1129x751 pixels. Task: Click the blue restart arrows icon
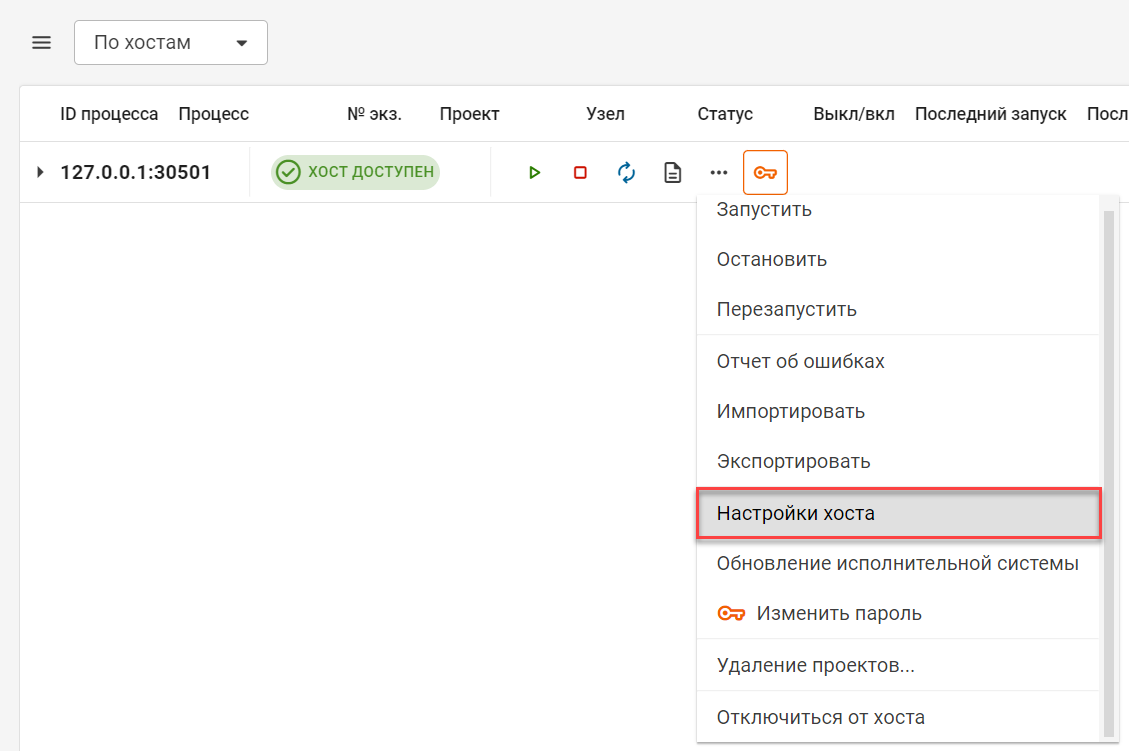click(x=627, y=173)
